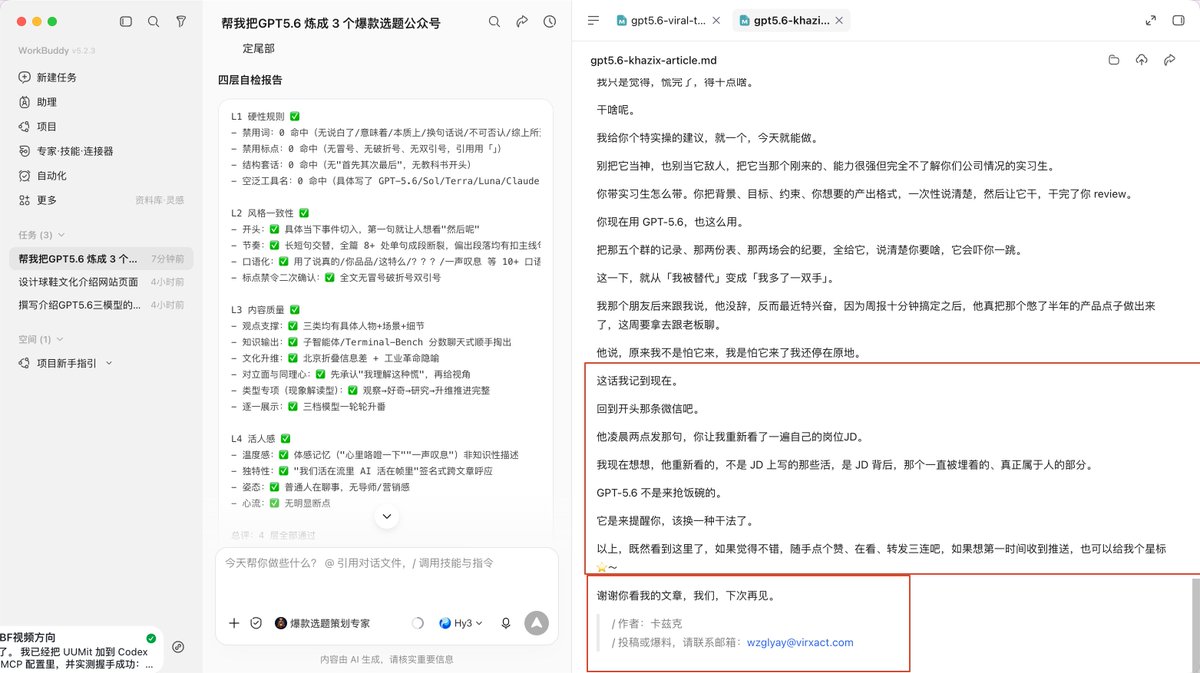Open the 更多 menu item
Viewport: 1200px width, 673px height.
click(x=47, y=200)
